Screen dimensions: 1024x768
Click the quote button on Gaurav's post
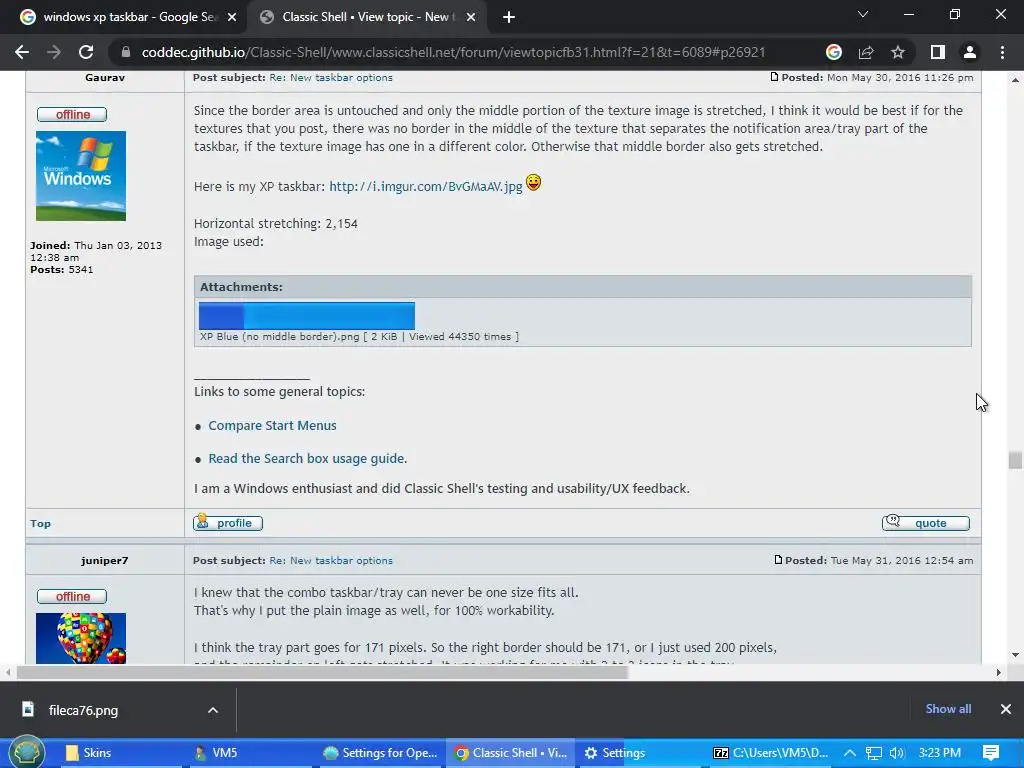point(925,523)
